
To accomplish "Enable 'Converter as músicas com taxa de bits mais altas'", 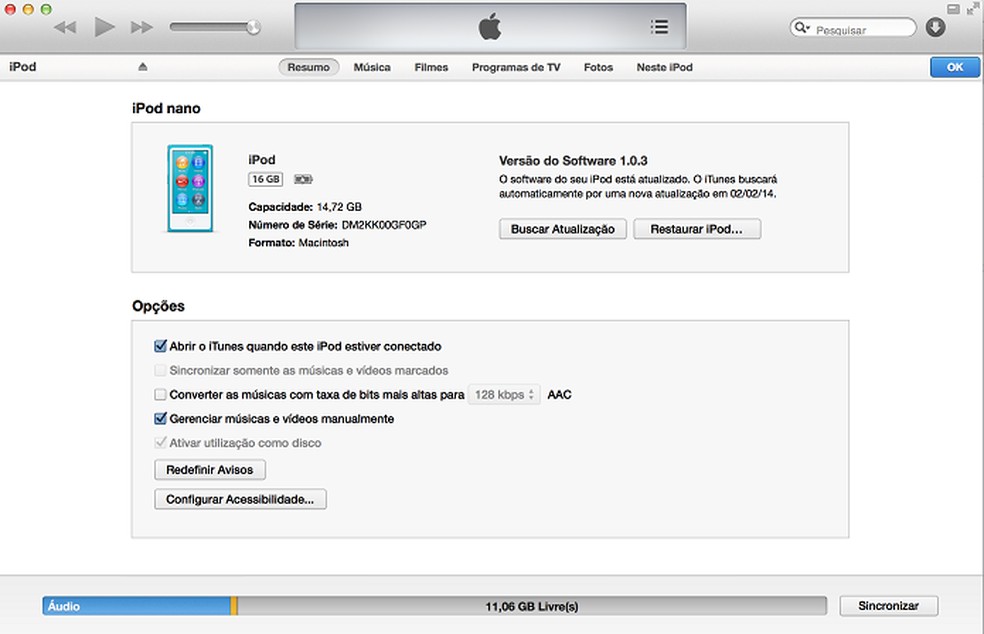I will 160,394.
